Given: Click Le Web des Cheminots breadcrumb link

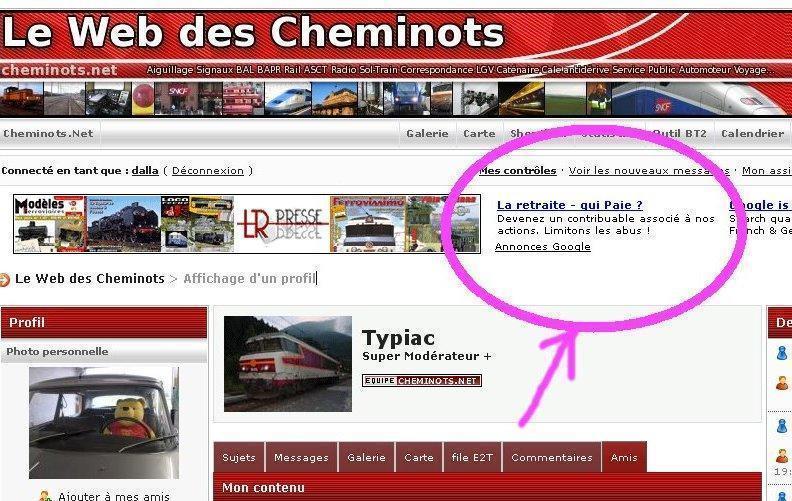Looking at the screenshot, I should point(90,279).
